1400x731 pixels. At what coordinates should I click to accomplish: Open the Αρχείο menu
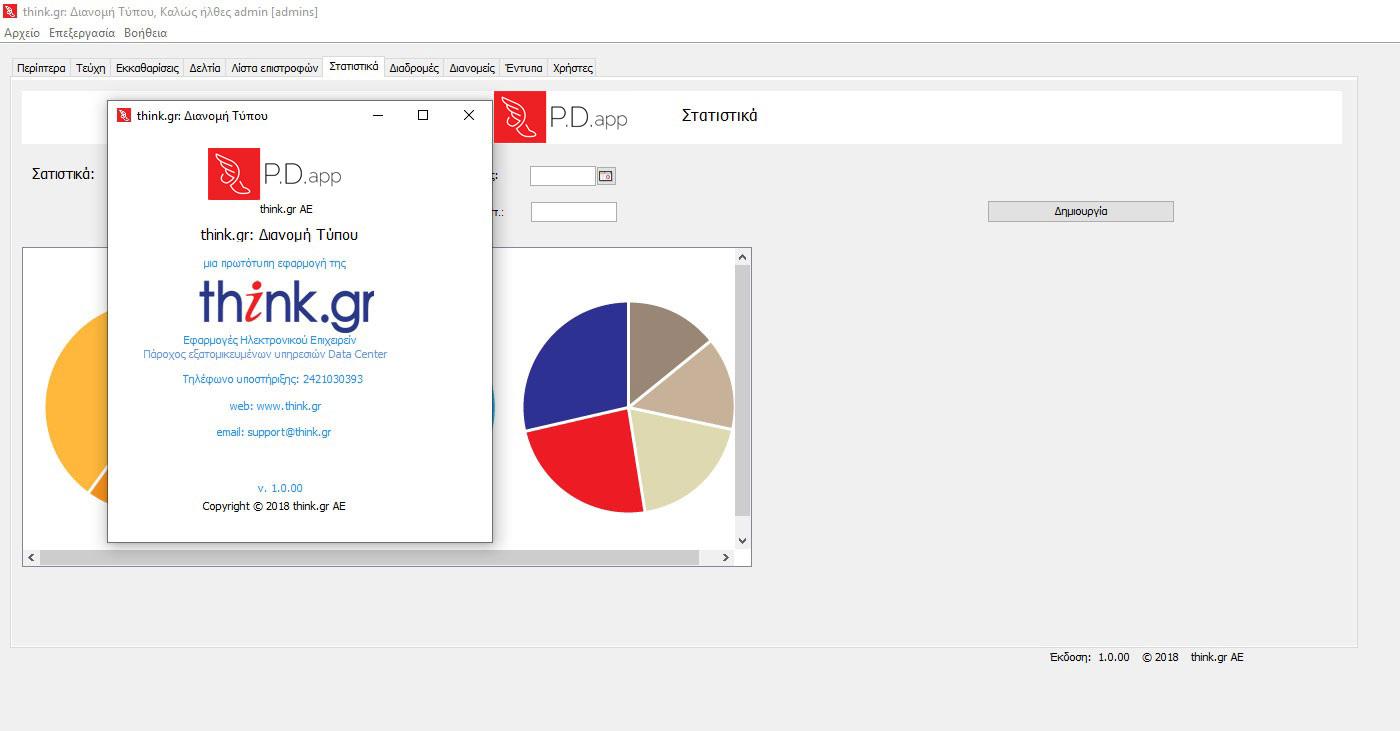[x=22, y=33]
